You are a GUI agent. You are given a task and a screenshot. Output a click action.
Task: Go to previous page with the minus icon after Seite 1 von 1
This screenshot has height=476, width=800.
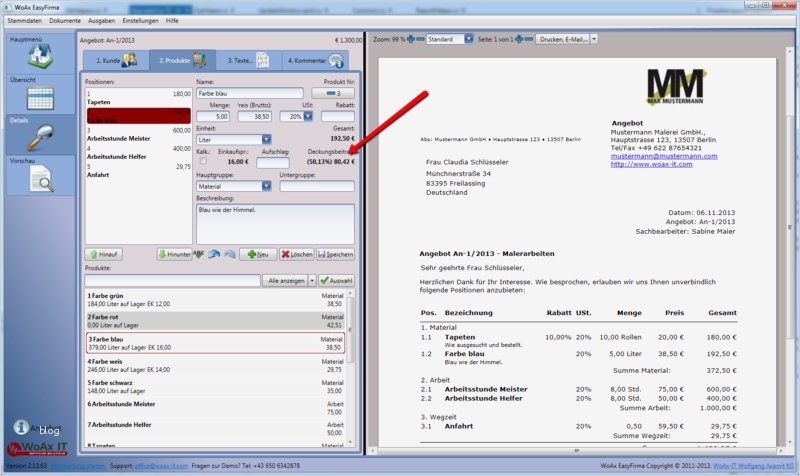[x=529, y=39]
